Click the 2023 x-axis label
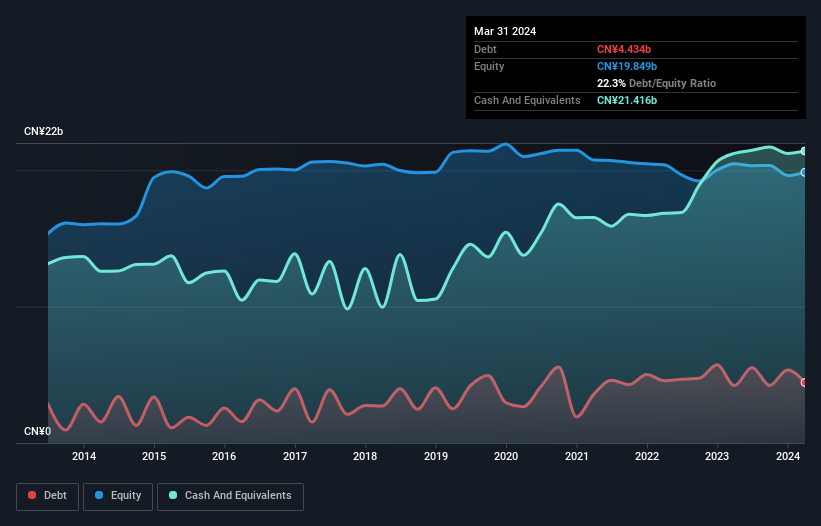 (717, 456)
